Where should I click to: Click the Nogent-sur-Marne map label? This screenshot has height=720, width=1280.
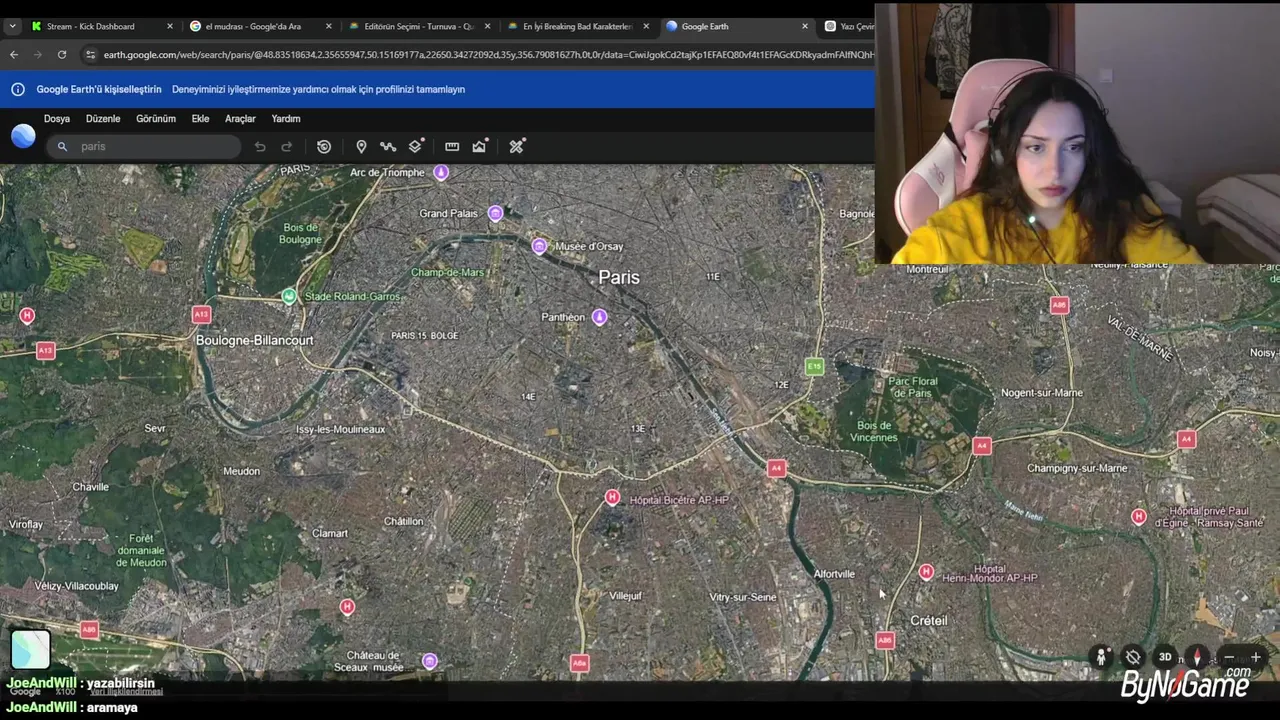pyautogui.click(x=1042, y=393)
